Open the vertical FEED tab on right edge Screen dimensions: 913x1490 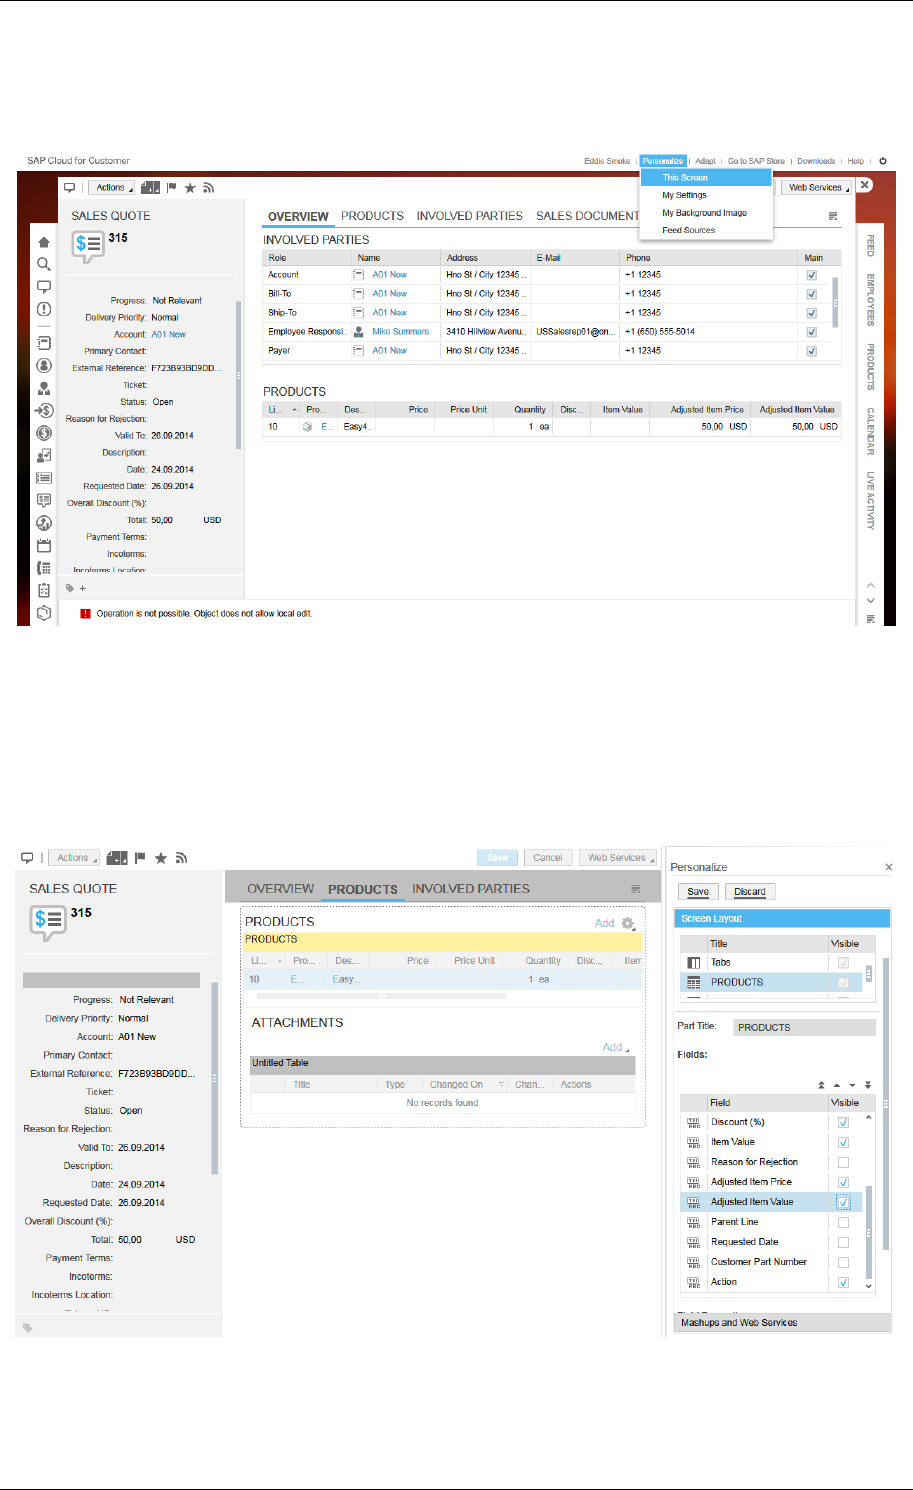point(870,246)
